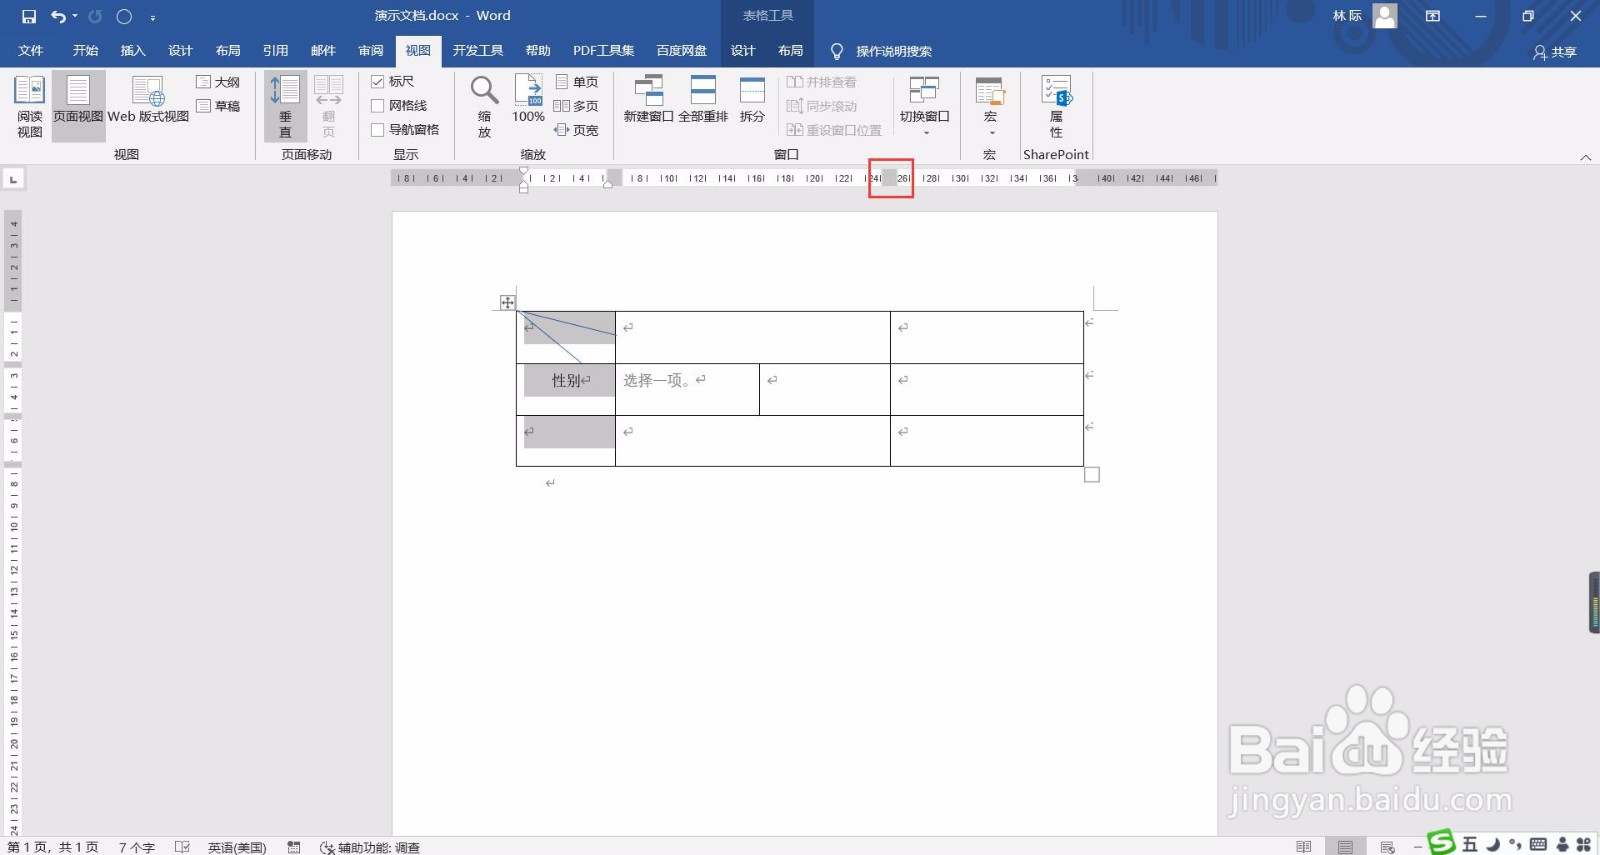Image resolution: width=1600 pixels, height=855 pixels.
Task: Click the 共享 share button
Action: [x=1555, y=52]
